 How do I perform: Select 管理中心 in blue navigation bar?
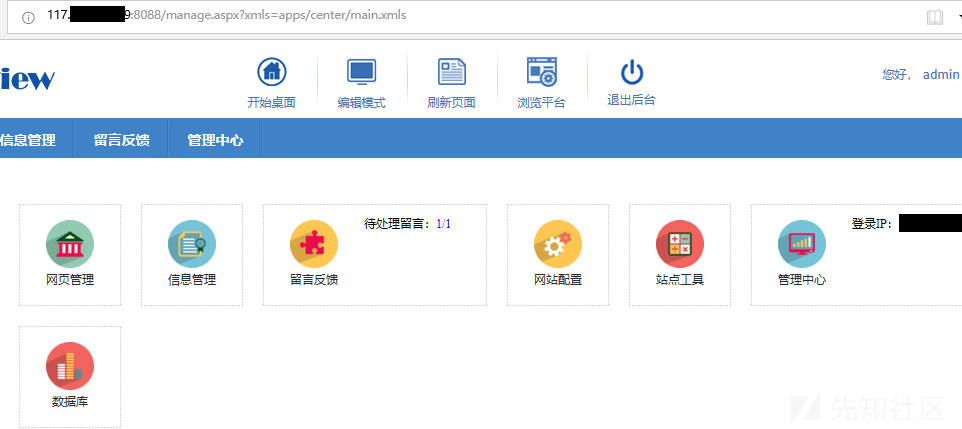215,140
